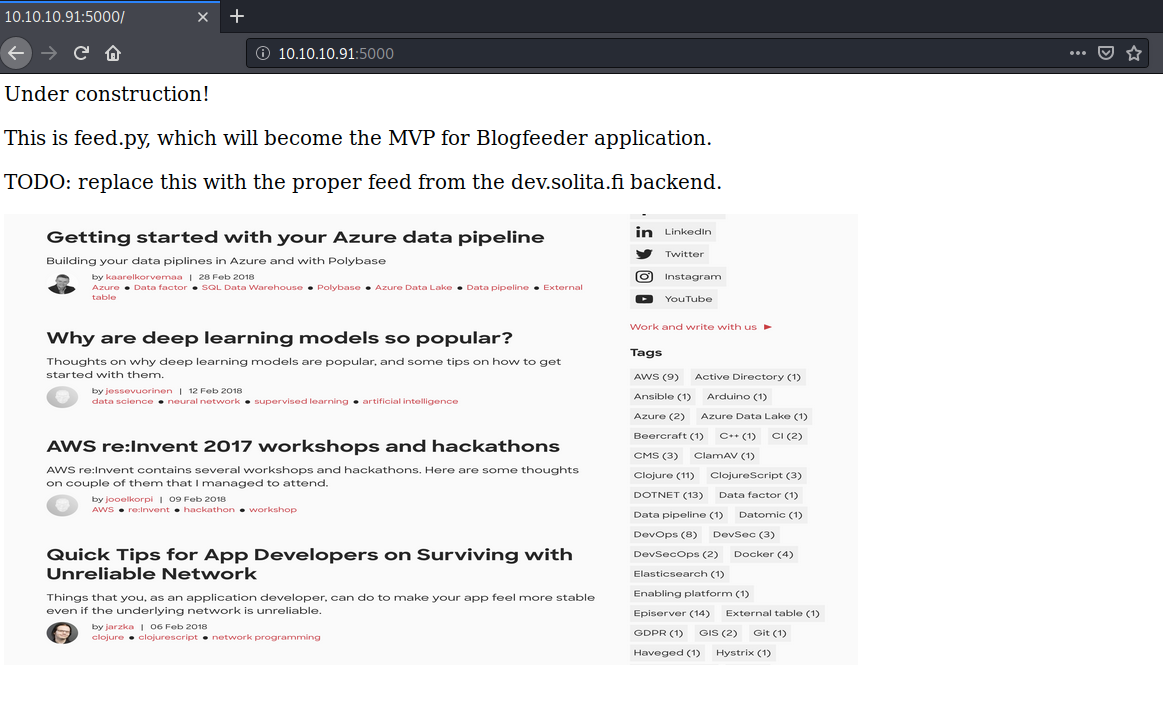Click kaarelkorvemaa author avatar thumbnail
The height and width of the screenshot is (703, 1163).
(62, 283)
